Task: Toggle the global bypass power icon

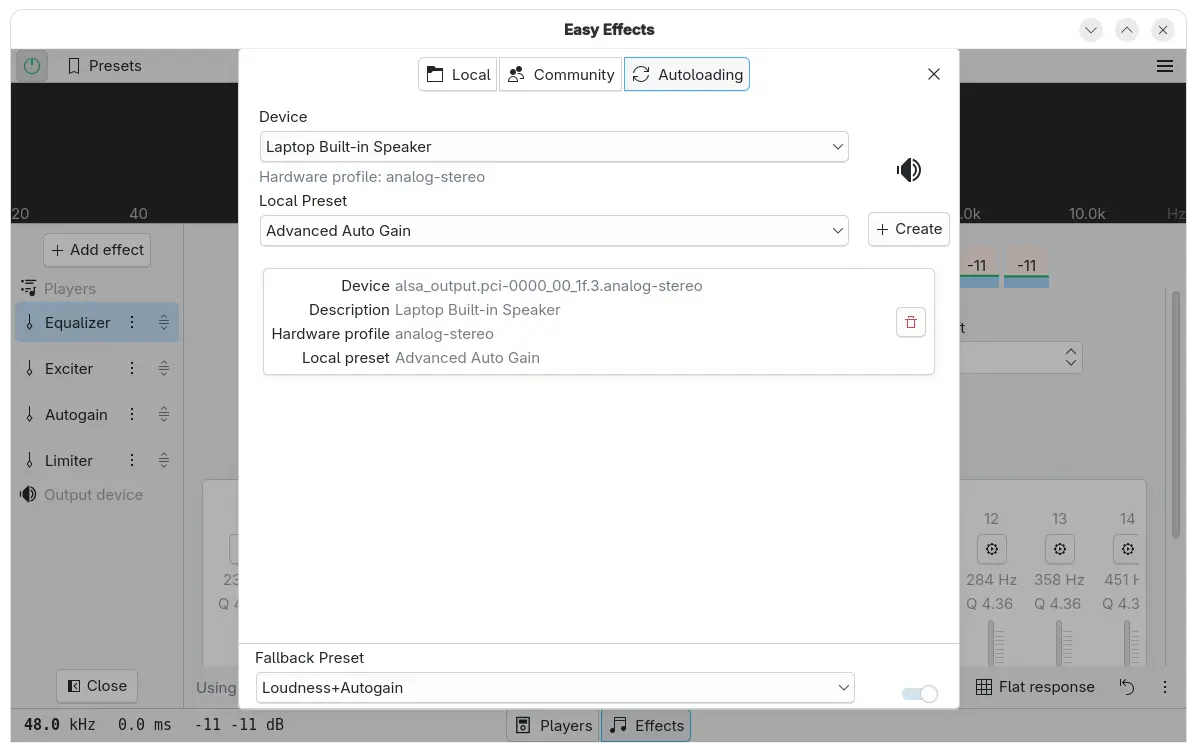Action: [32, 66]
